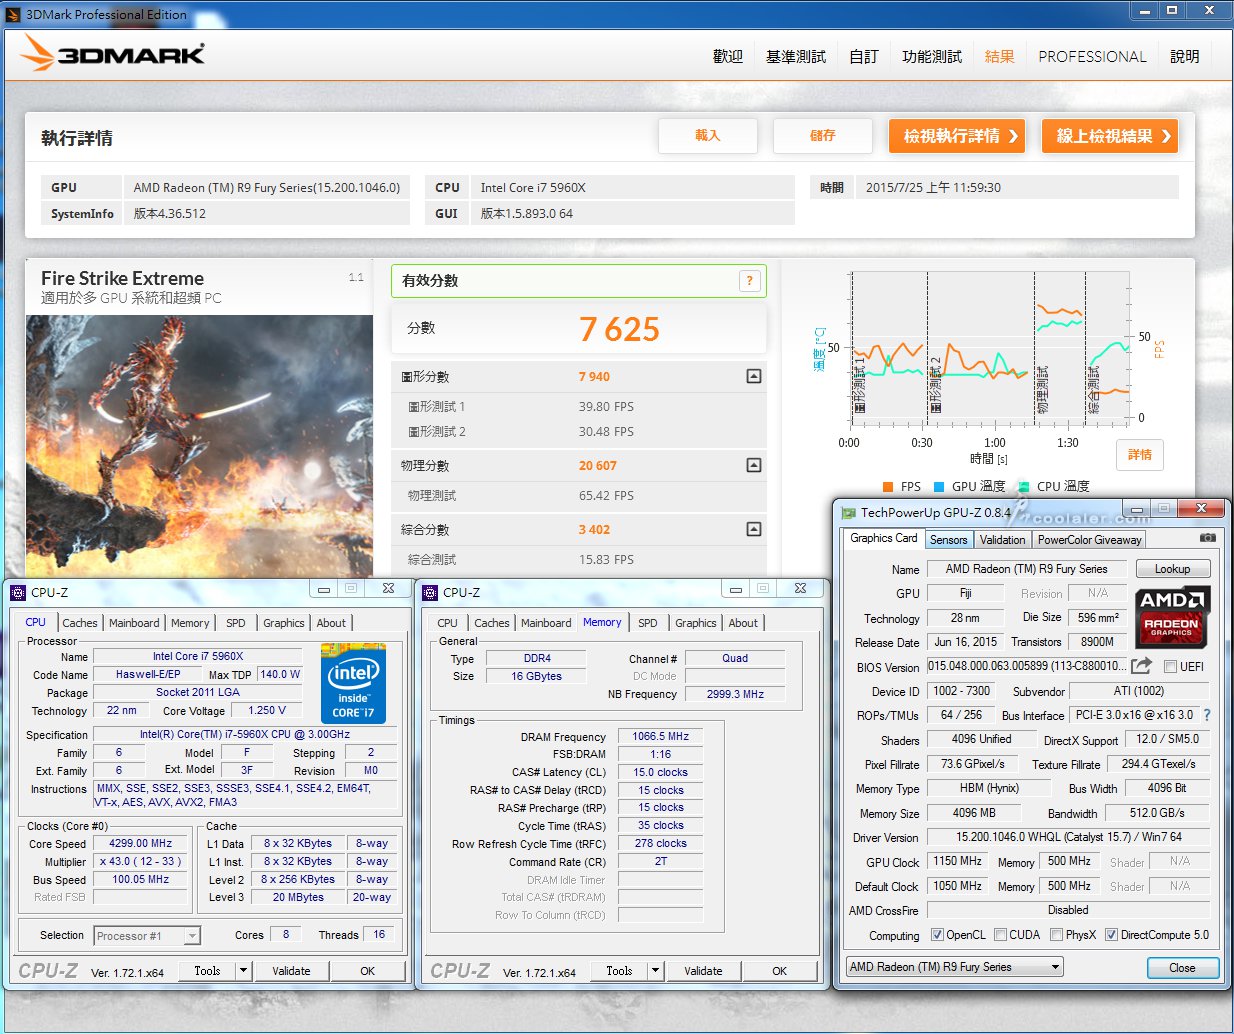The height and width of the screenshot is (1034, 1234).
Task: Open Tools dropdown arrow in CPU-Z Memory window
Action: (655, 970)
